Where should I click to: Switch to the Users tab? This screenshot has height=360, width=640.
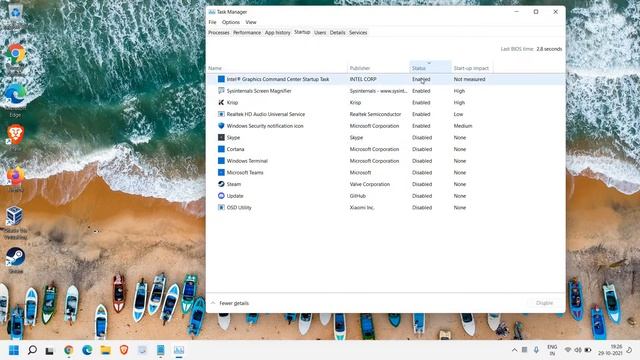pos(320,33)
